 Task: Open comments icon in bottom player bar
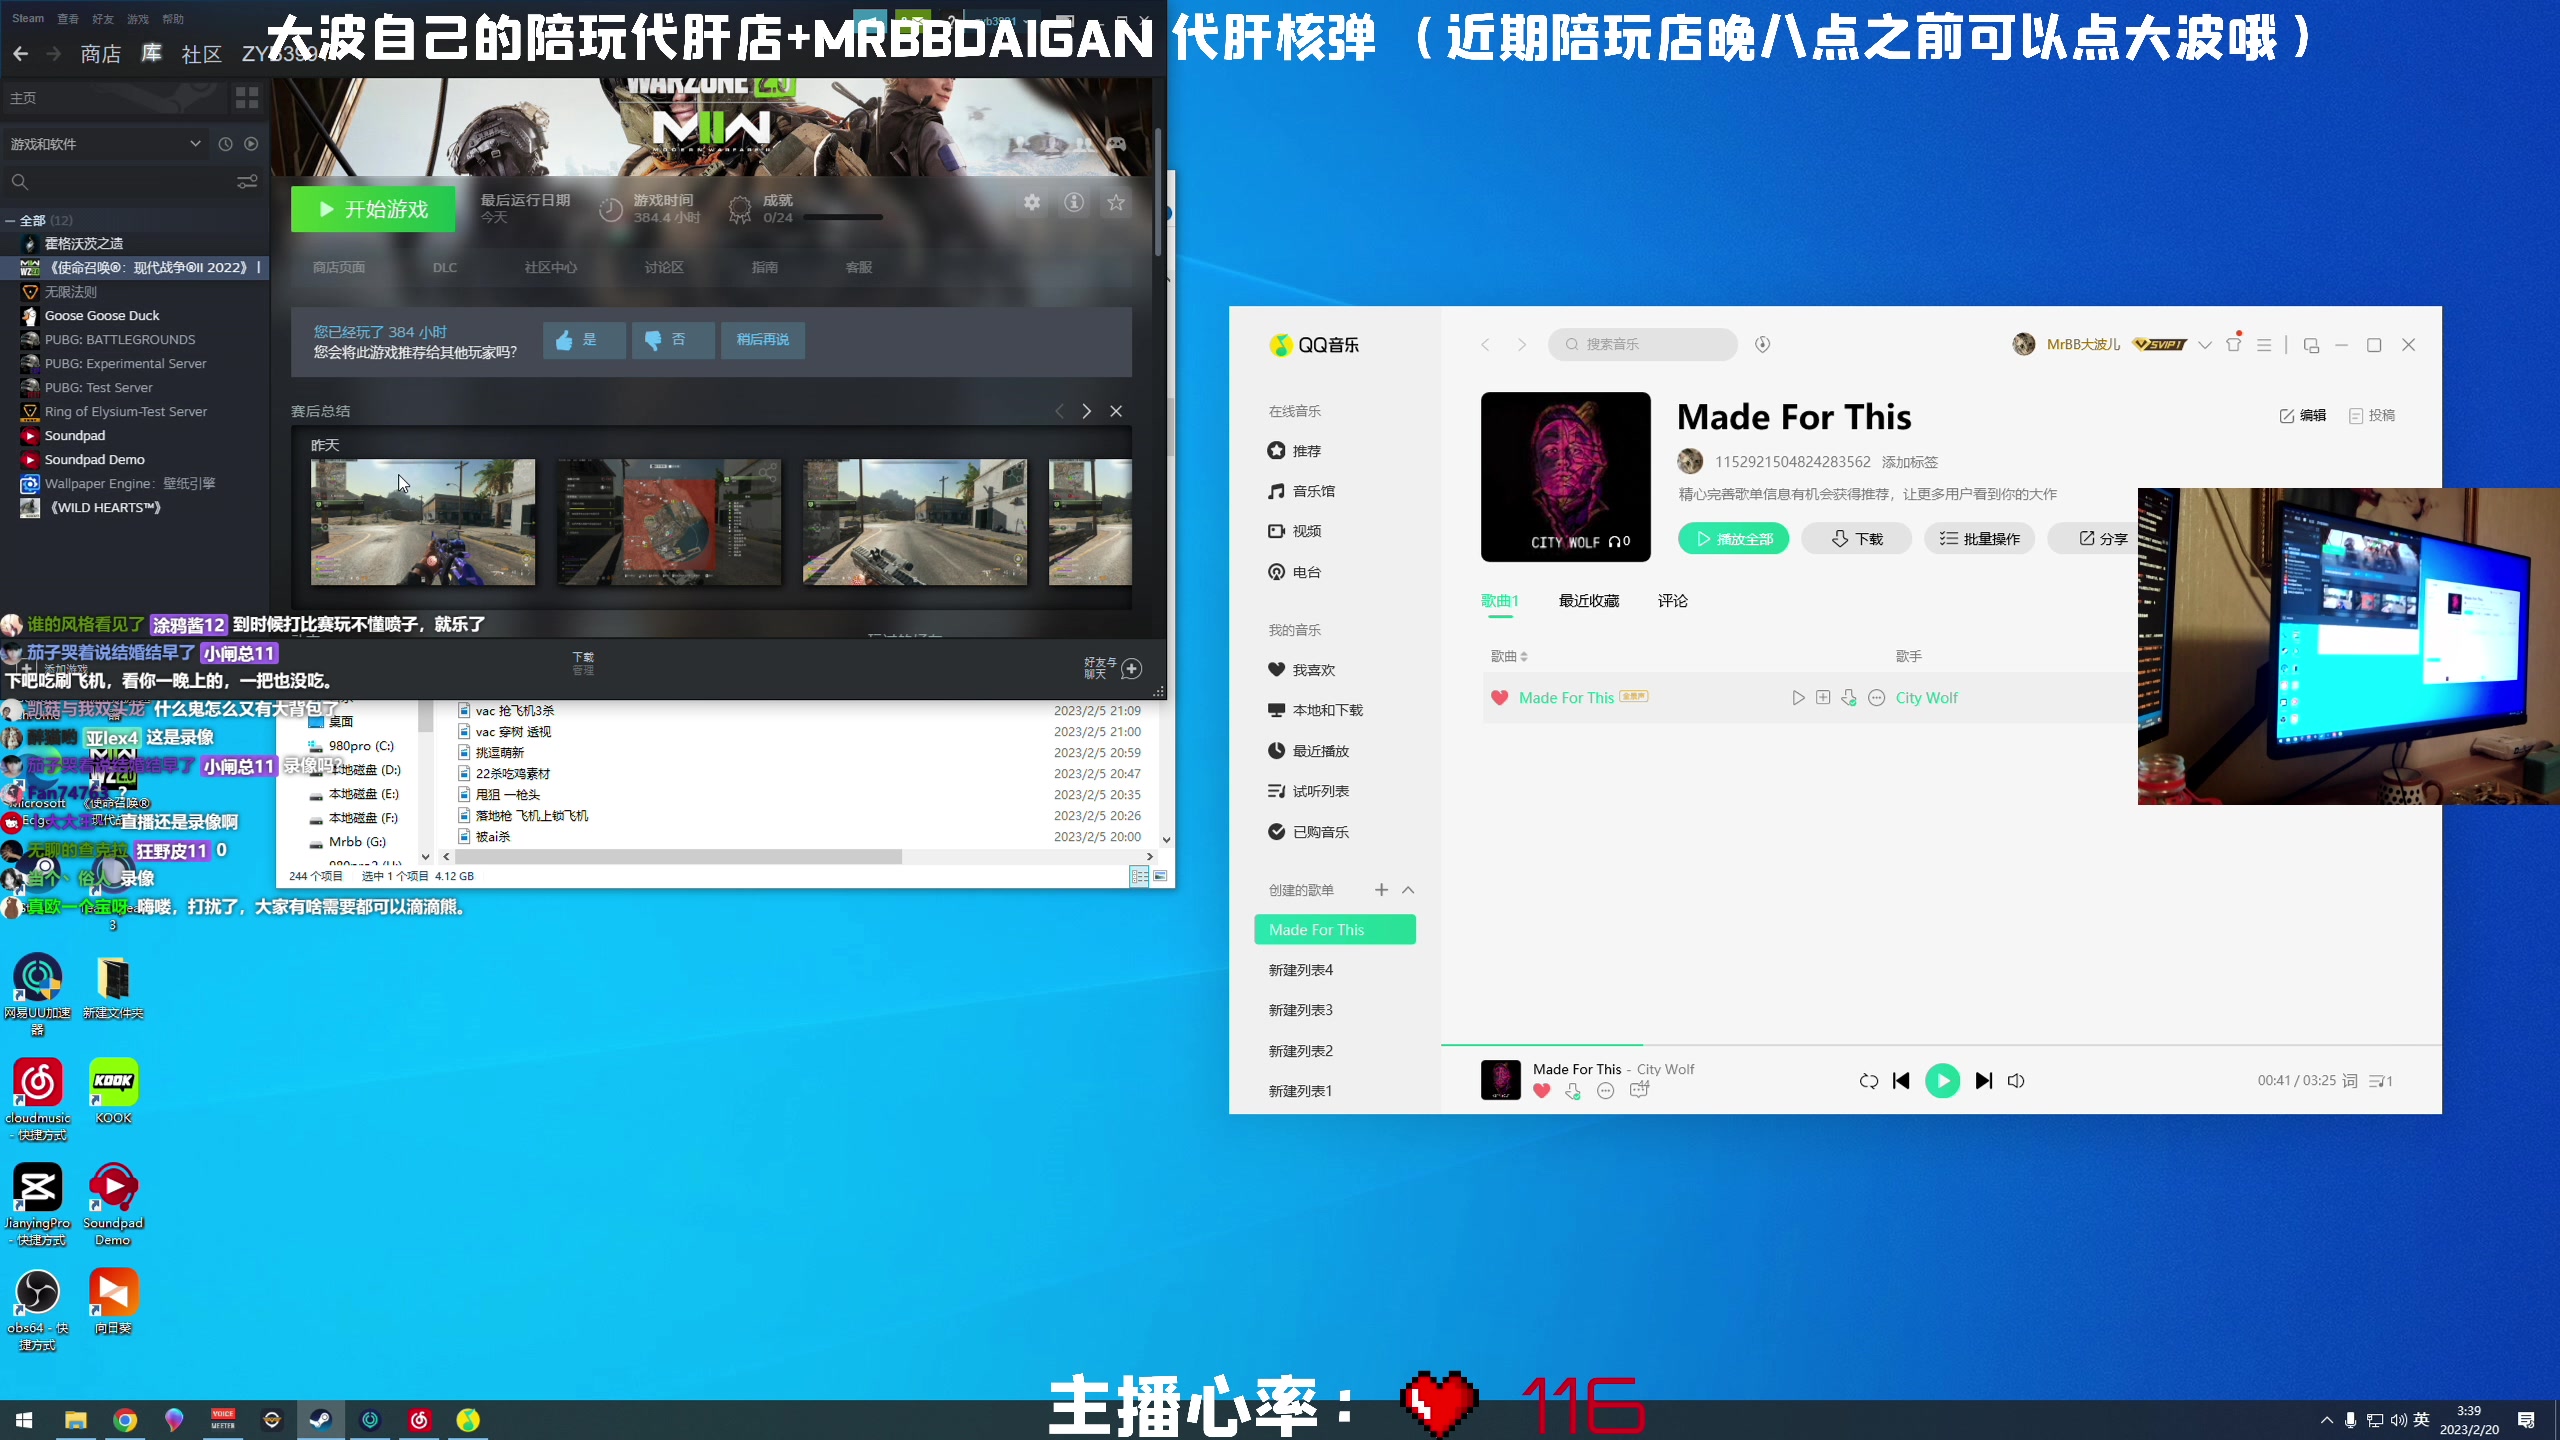coord(1639,1090)
